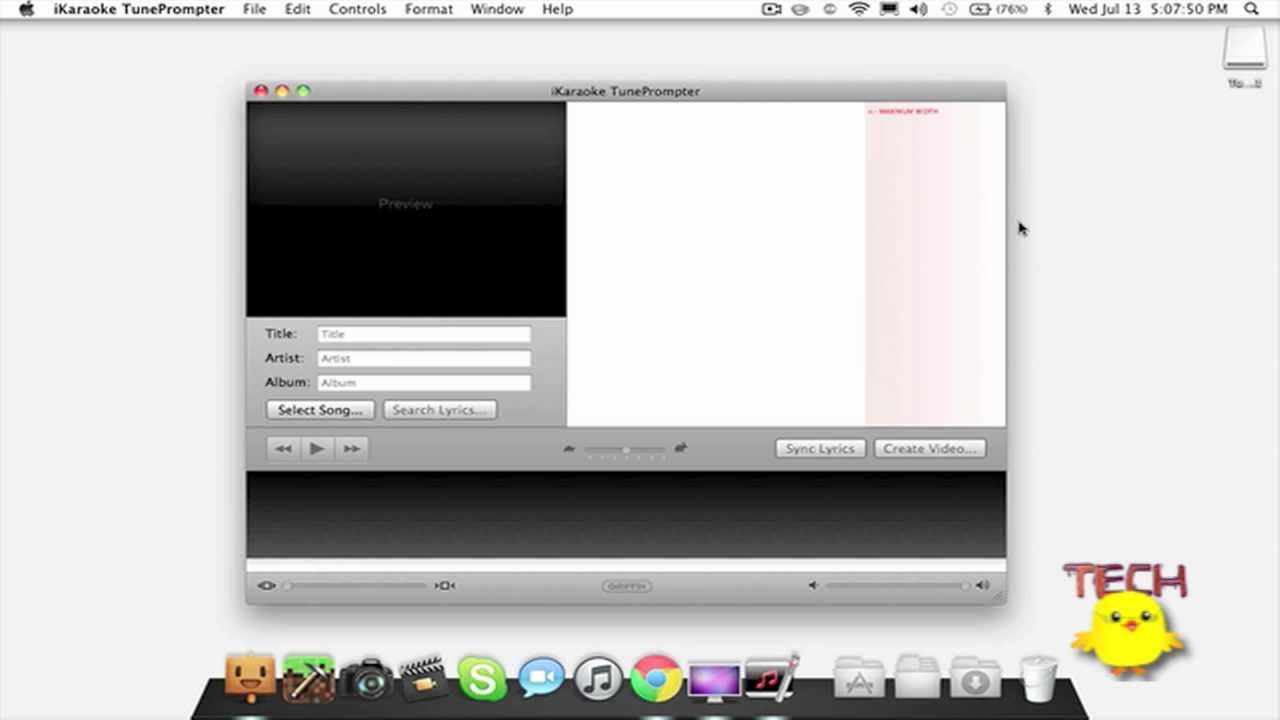
Task: Open Spotlight search magnifier
Action: click(x=1252, y=9)
